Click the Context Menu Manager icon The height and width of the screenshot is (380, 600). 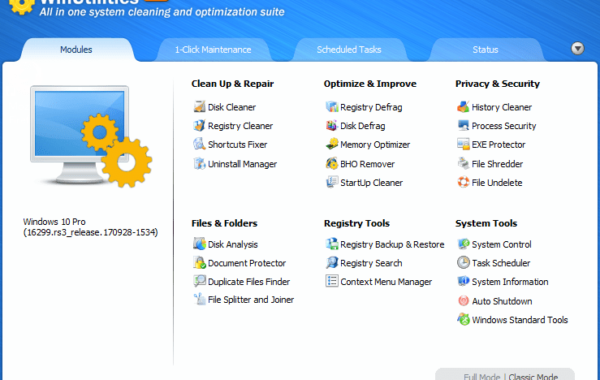tap(332, 281)
